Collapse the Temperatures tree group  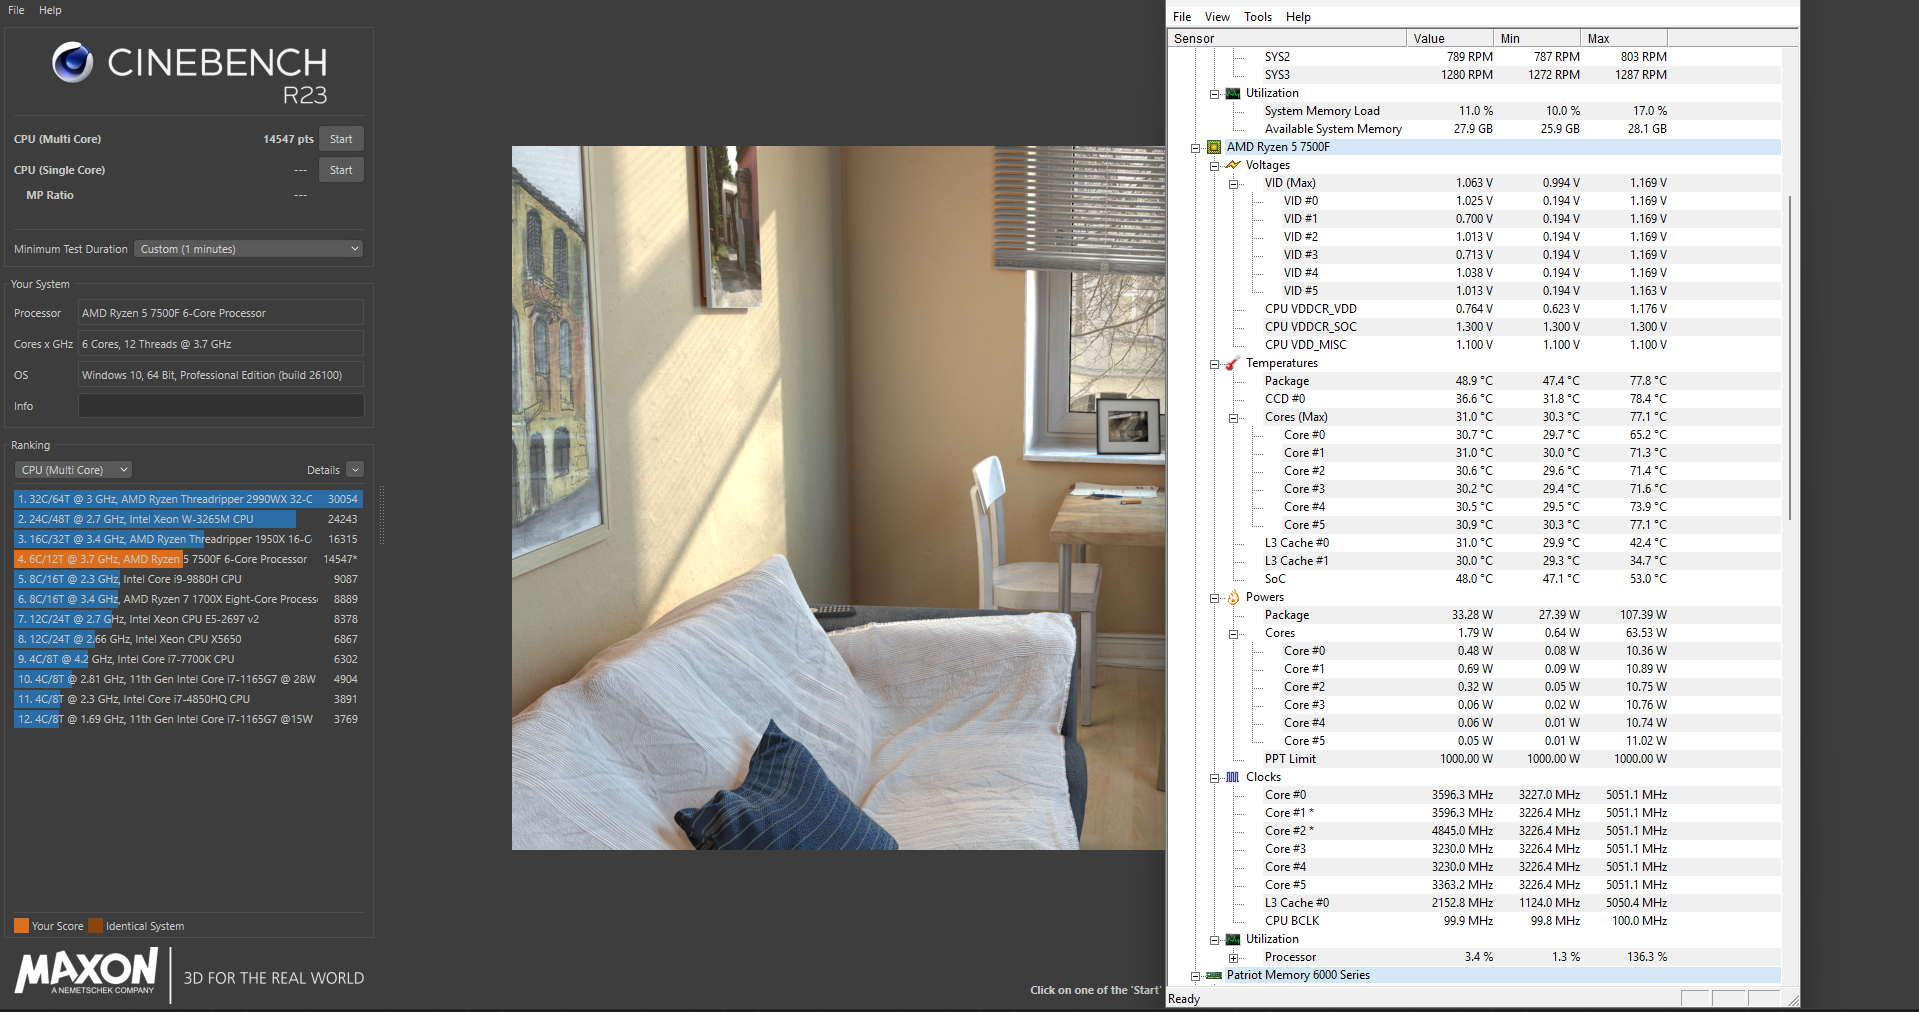pyautogui.click(x=1214, y=363)
